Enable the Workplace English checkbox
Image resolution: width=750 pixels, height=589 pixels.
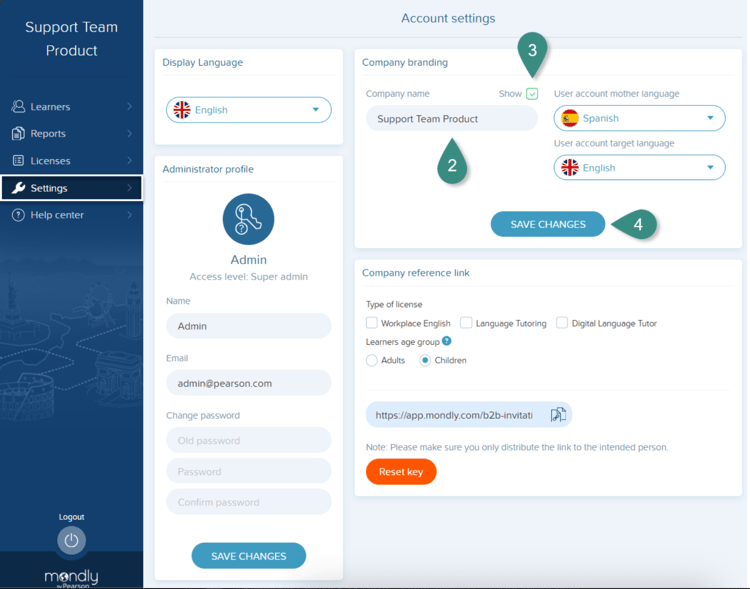372,323
